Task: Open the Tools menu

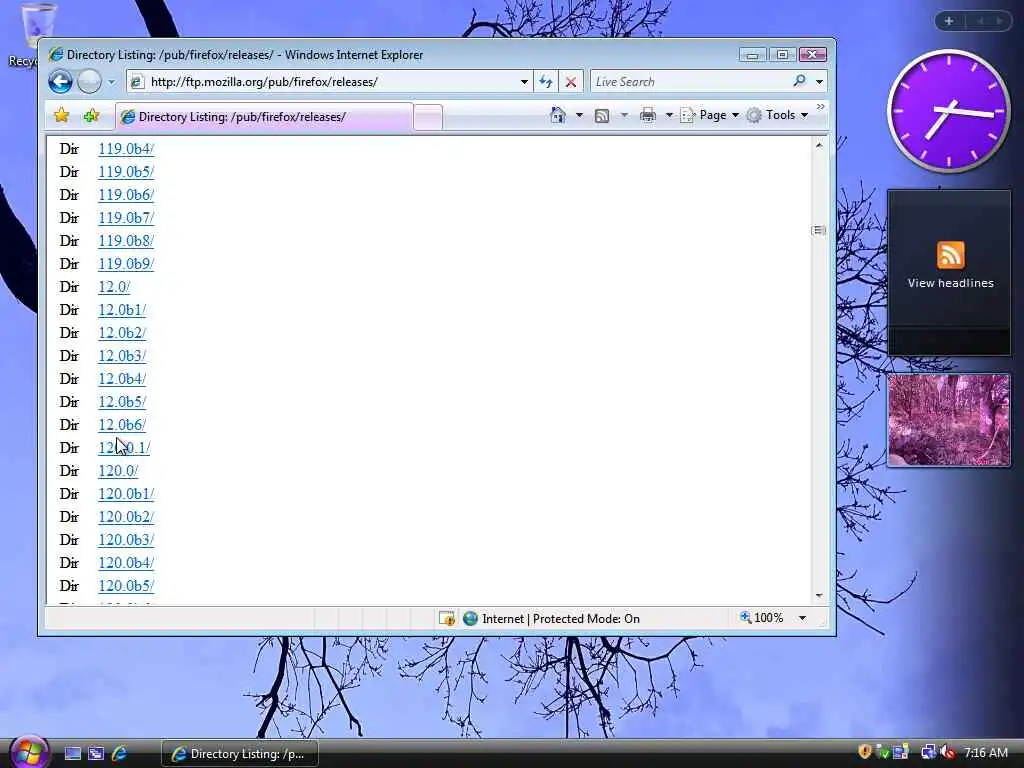Action: click(x=777, y=115)
